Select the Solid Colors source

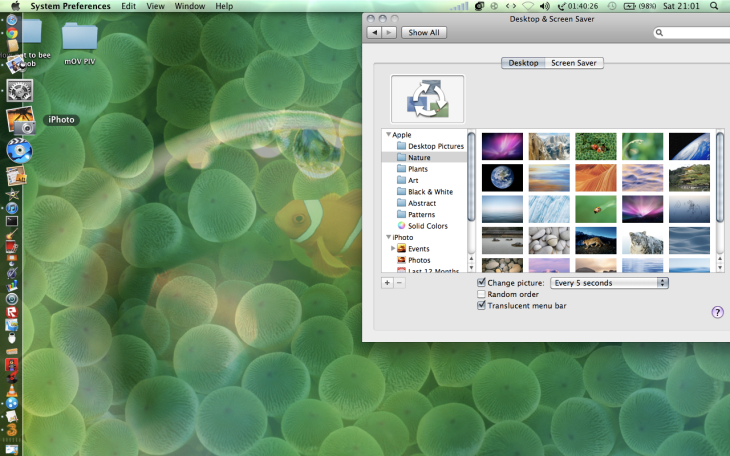[428, 226]
